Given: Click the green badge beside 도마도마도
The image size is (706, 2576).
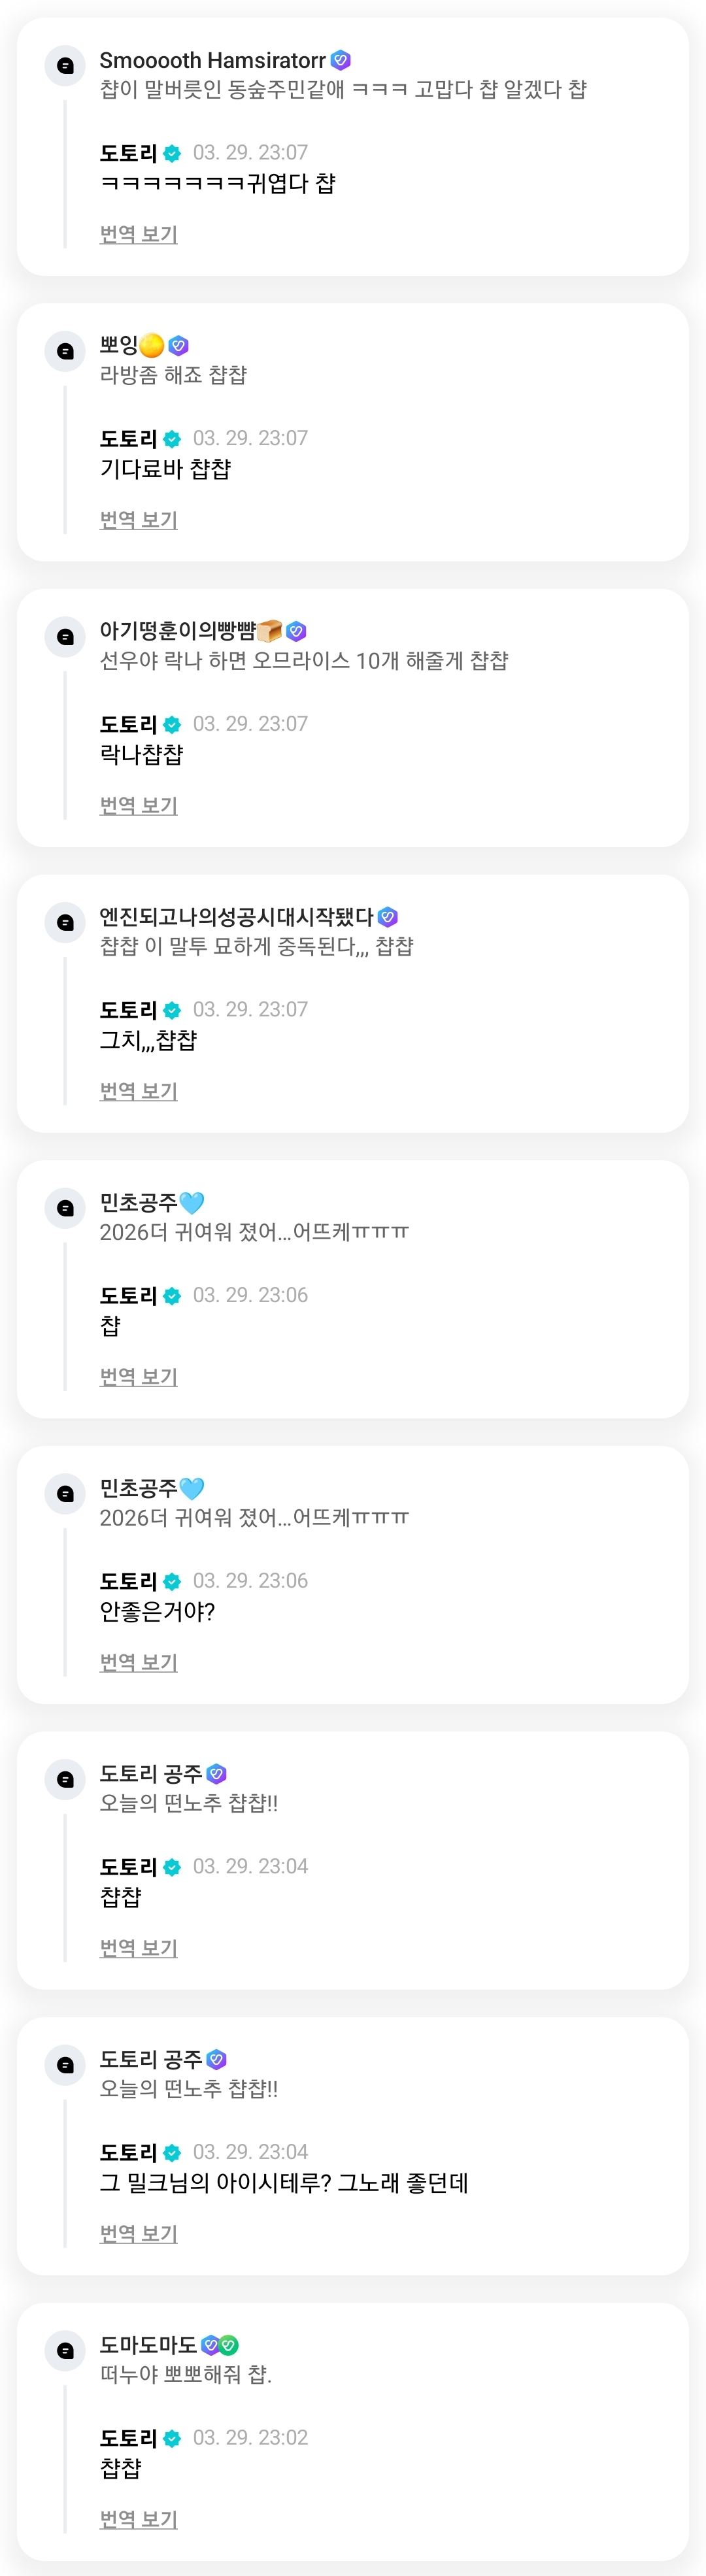Looking at the screenshot, I should tap(229, 2345).
